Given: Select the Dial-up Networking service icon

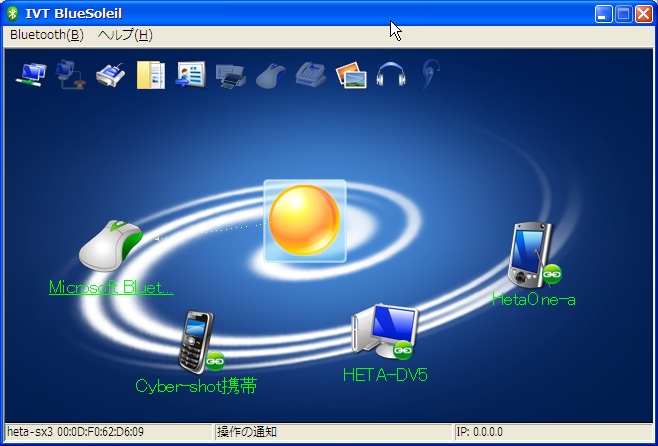Looking at the screenshot, I should pos(70,75).
